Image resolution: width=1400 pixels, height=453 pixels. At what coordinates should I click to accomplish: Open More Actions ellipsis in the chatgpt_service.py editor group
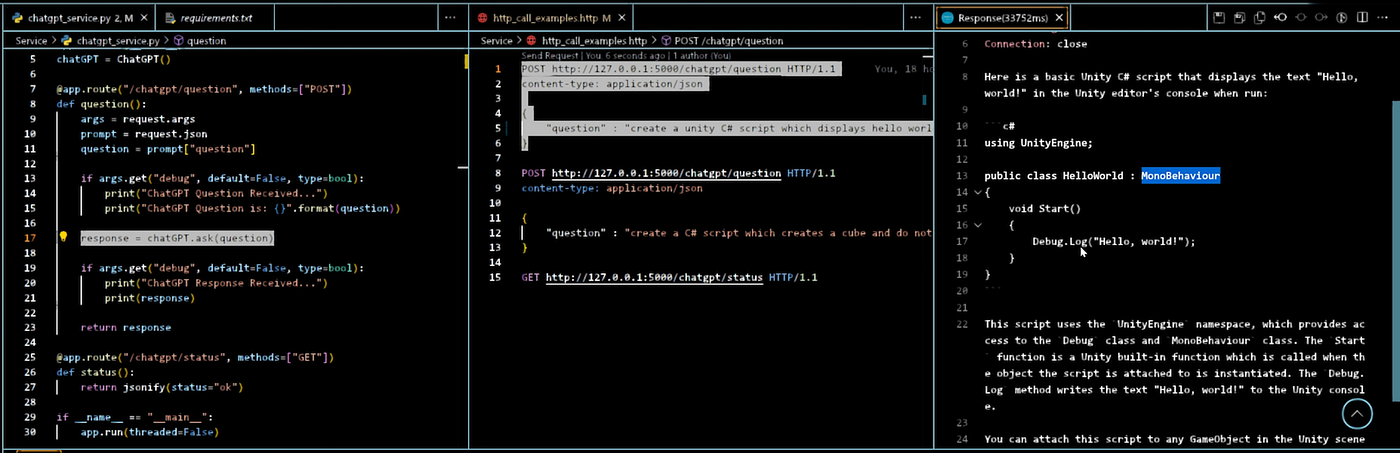click(x=451, y=17)
